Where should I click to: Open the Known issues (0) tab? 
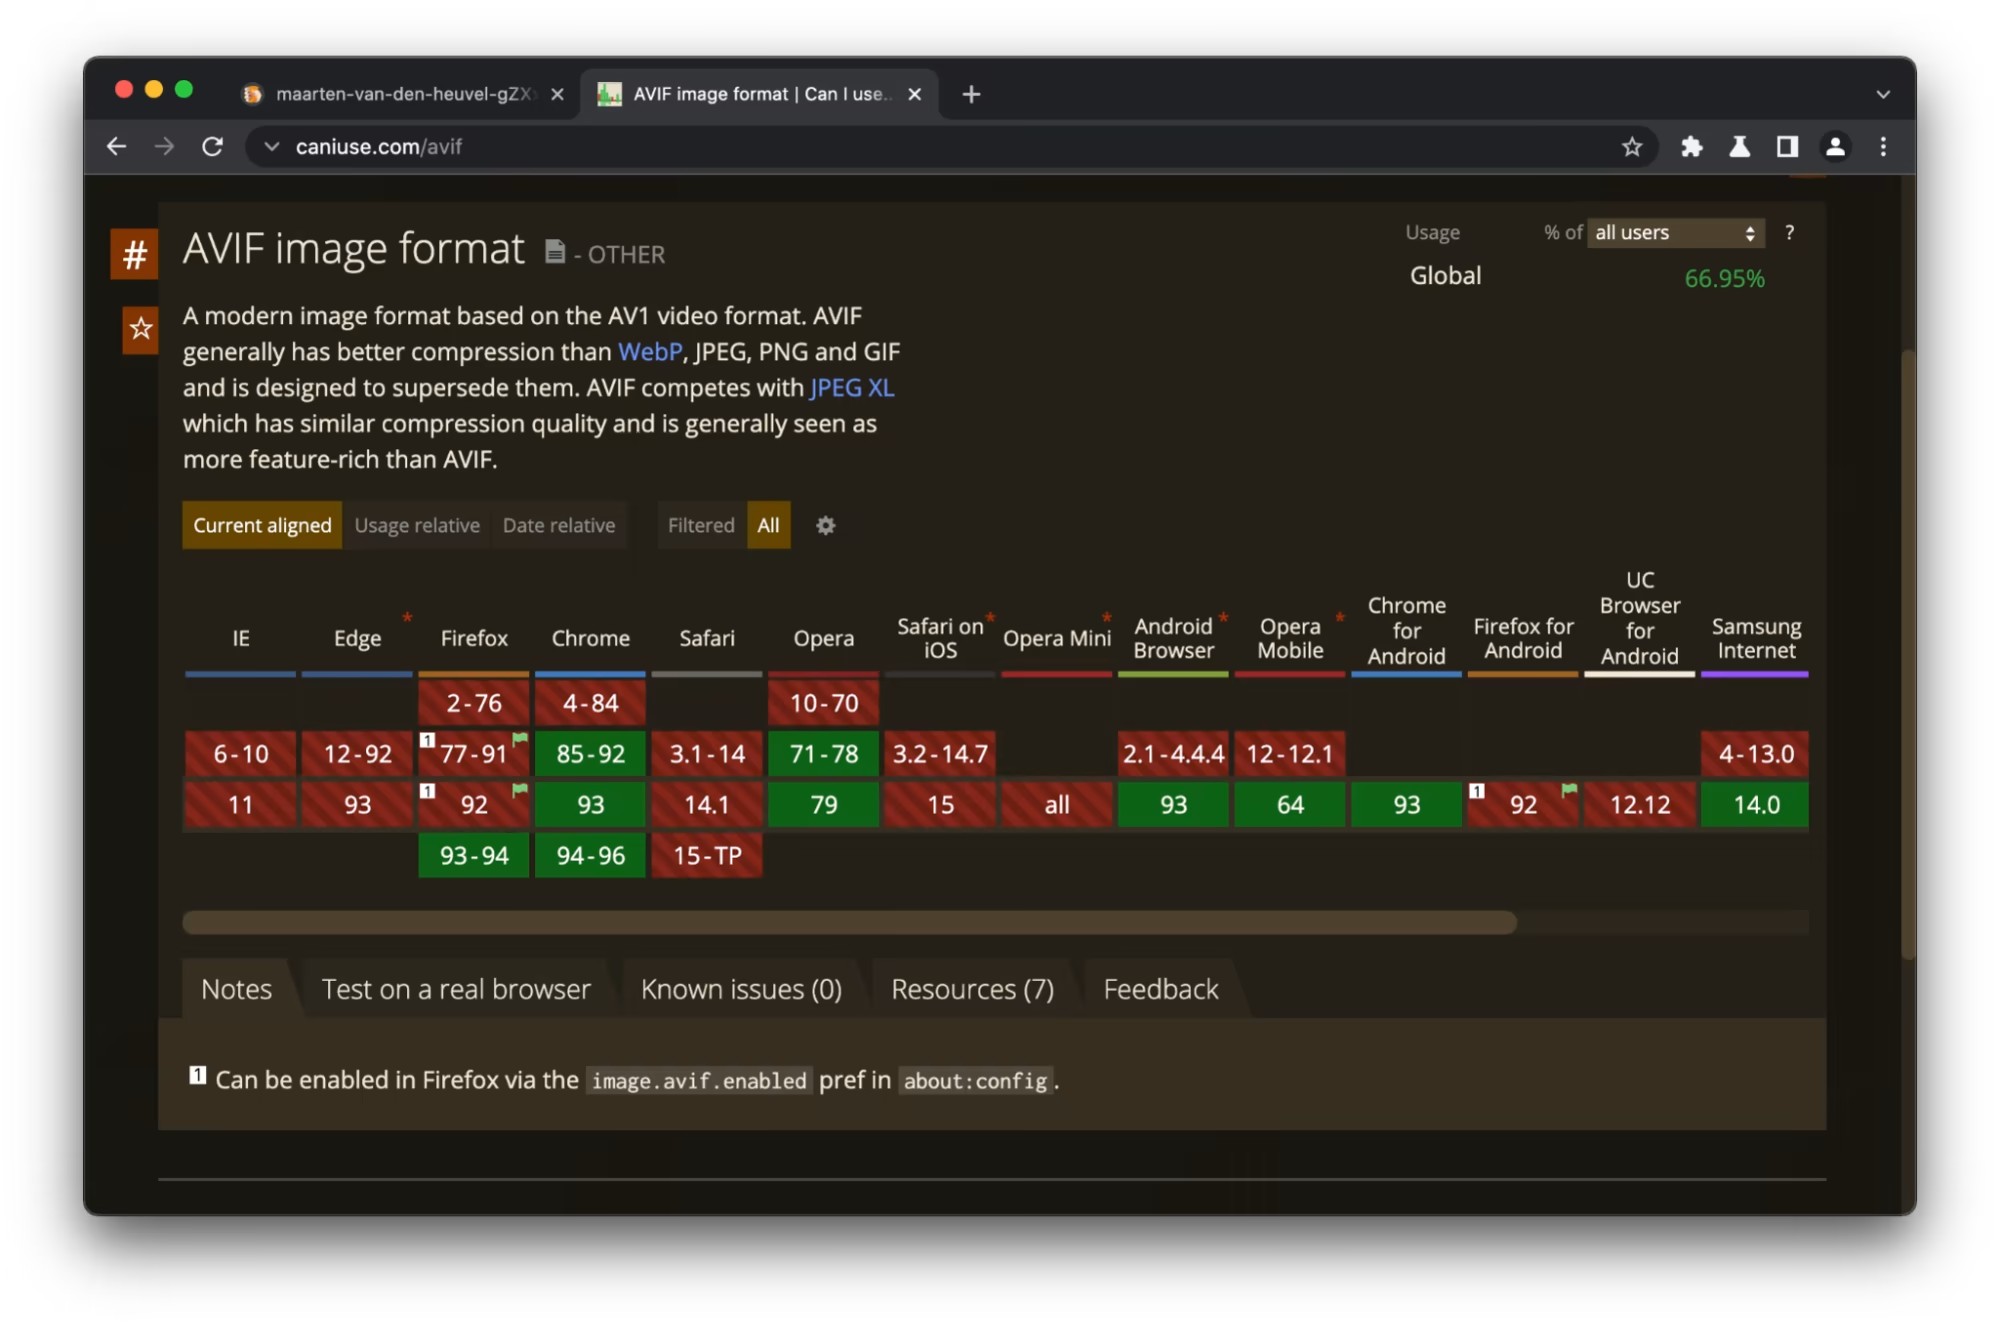(741, 989)
